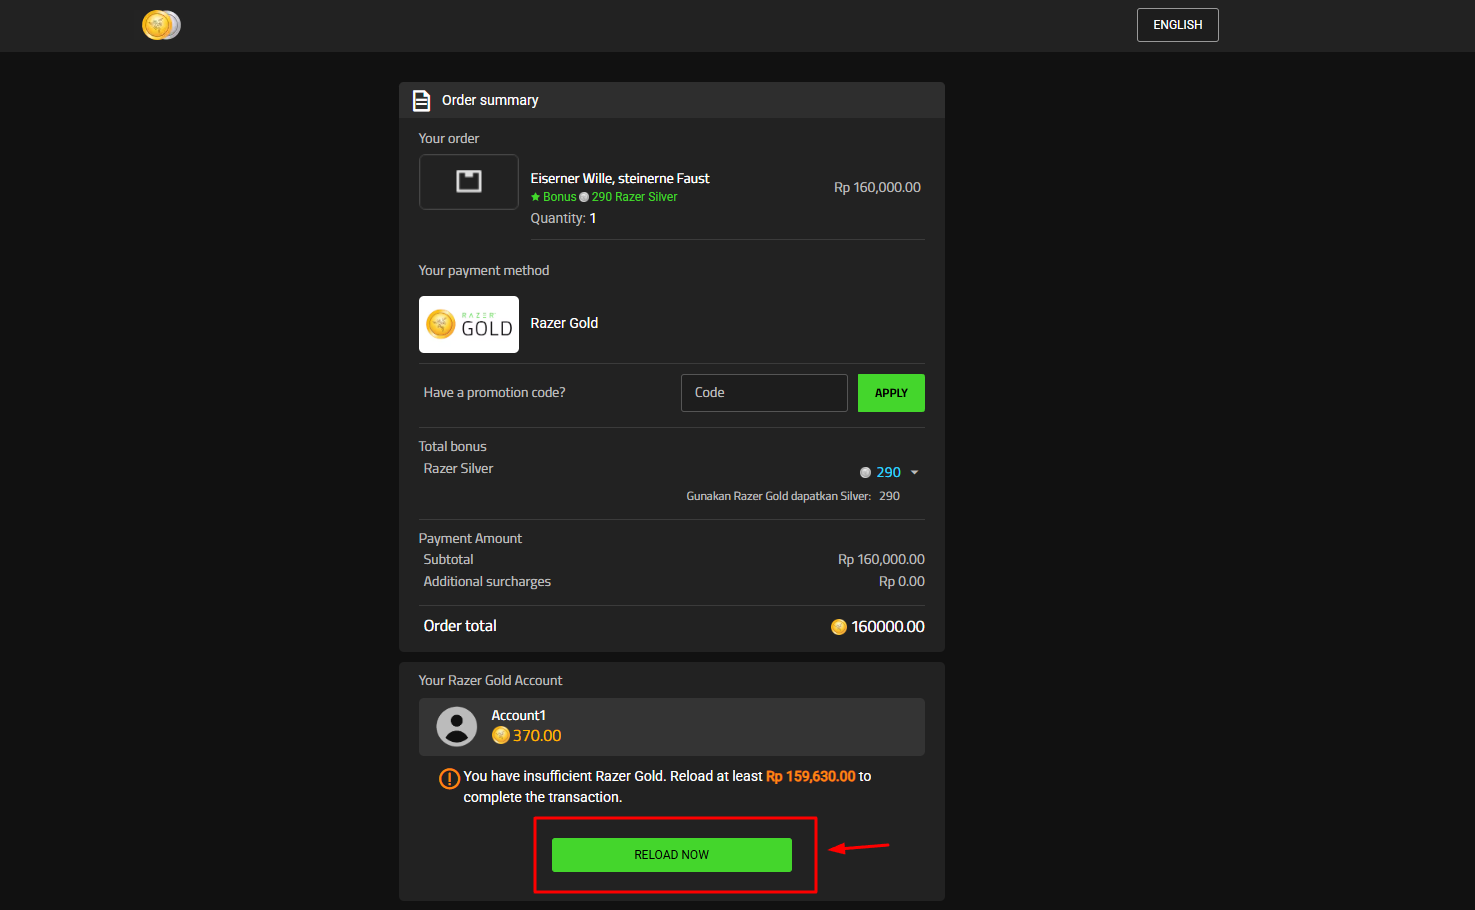Click the Additional surcharges Rp 0.00 value

coord(902,581)
